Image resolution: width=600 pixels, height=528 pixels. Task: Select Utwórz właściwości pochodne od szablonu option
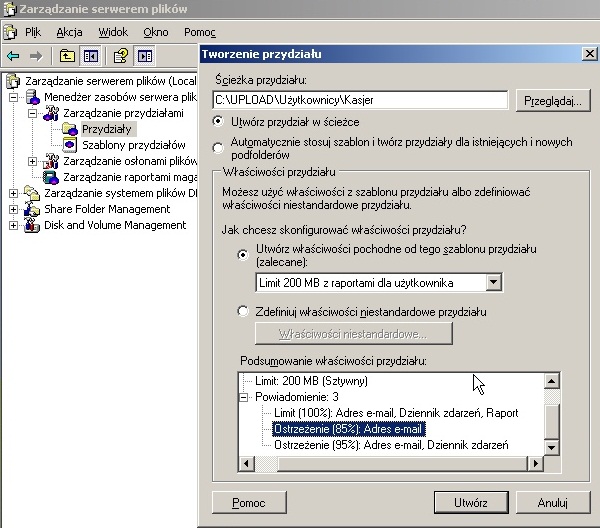tap(243, 255)
